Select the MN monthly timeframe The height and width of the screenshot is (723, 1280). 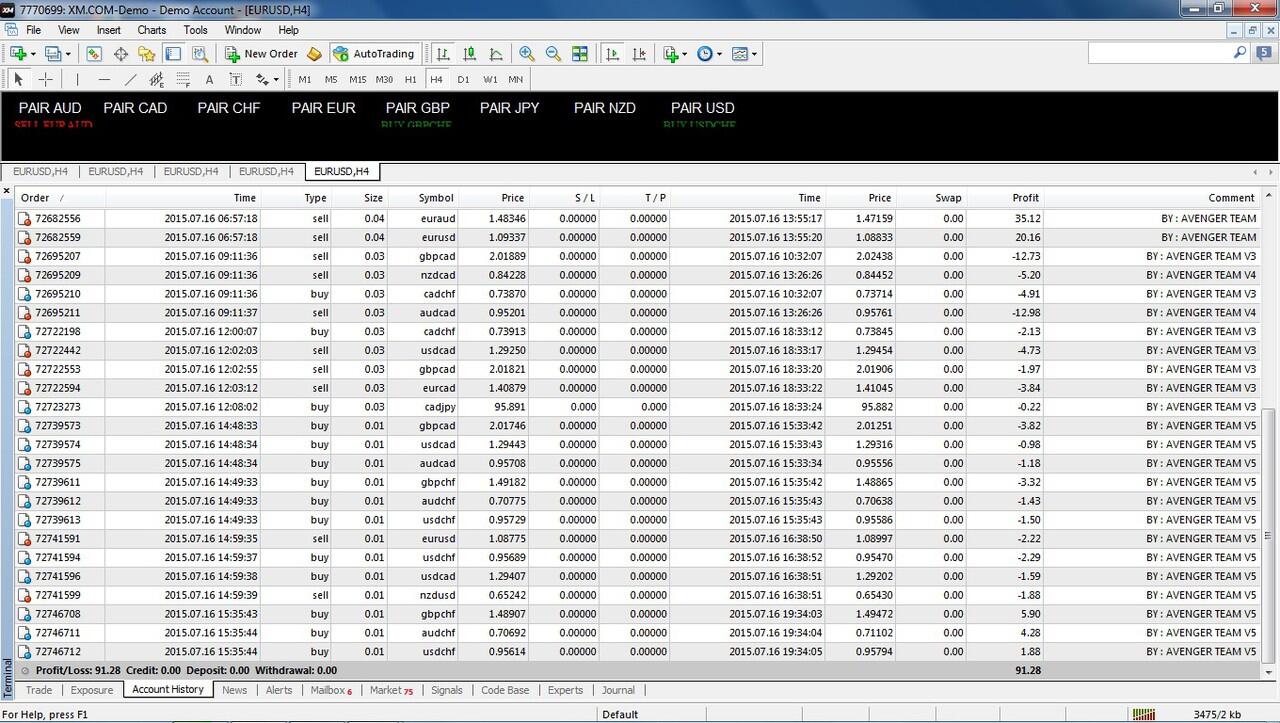[x=516, y=79]
